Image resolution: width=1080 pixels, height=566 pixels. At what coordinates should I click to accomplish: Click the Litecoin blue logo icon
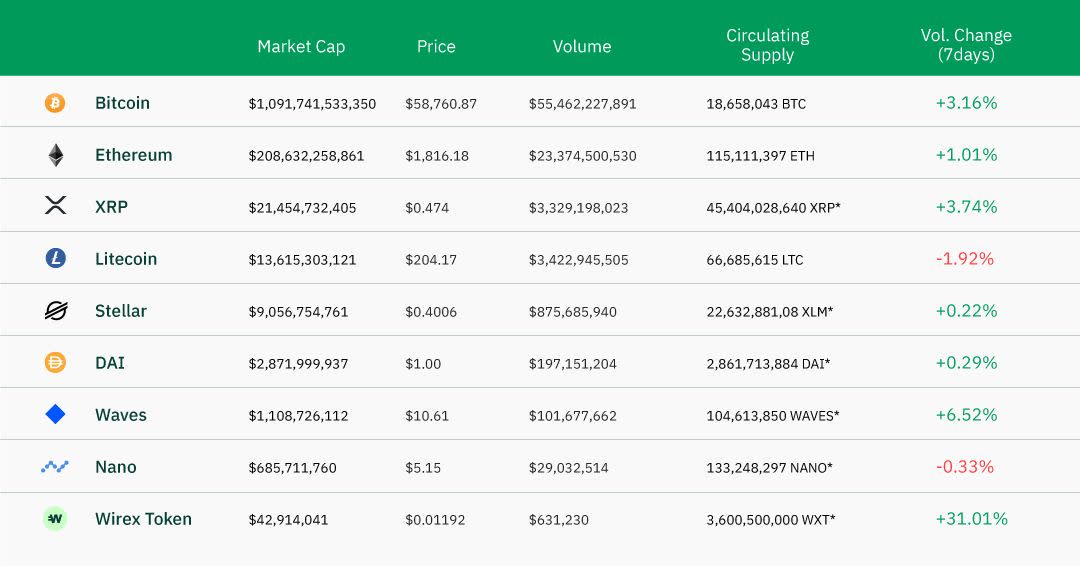click(x=55, y=258)
